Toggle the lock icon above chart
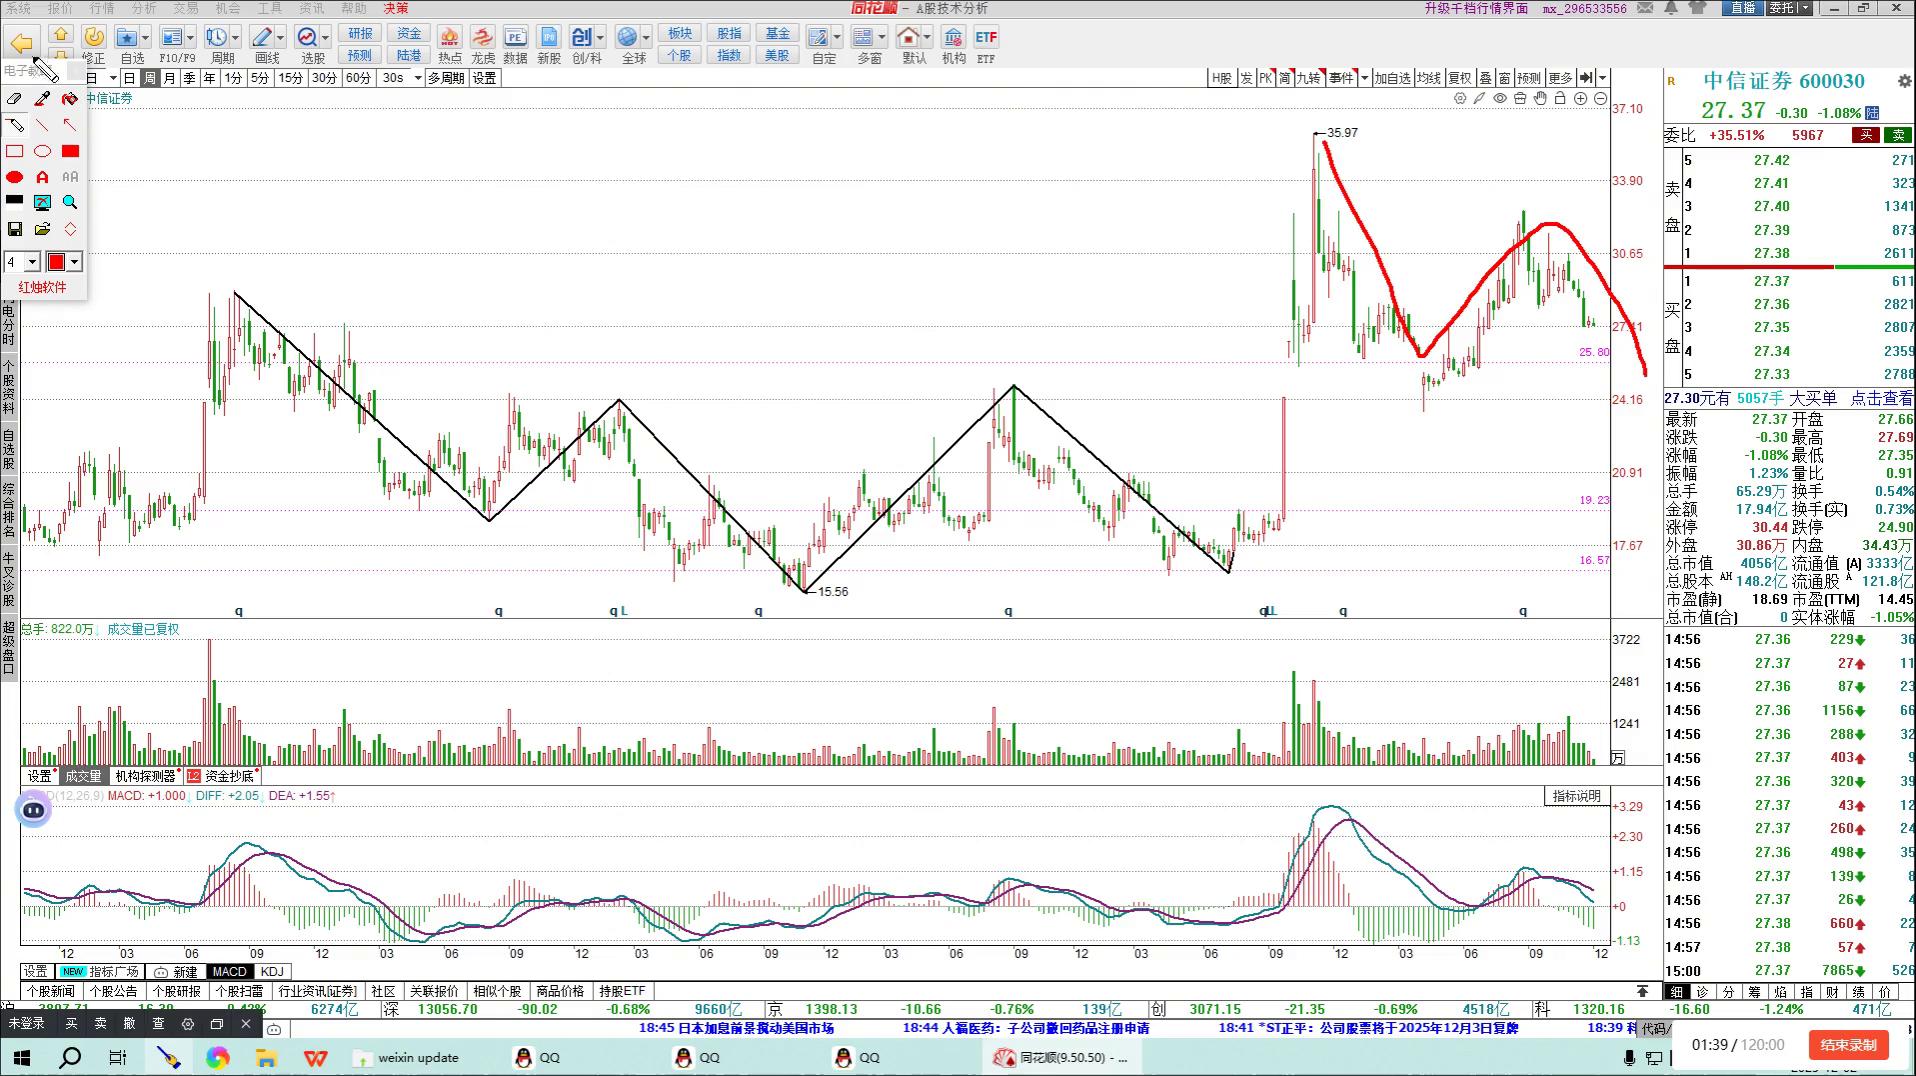 click(x=1560, y=98)
